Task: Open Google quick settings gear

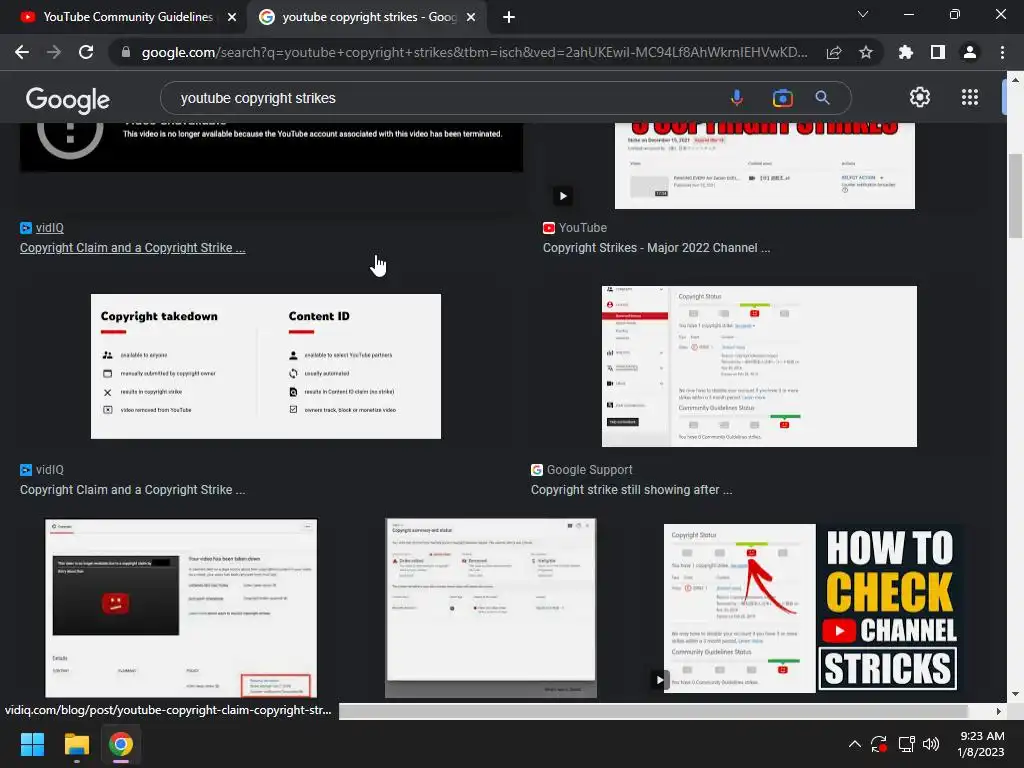Action: point(920,97)
